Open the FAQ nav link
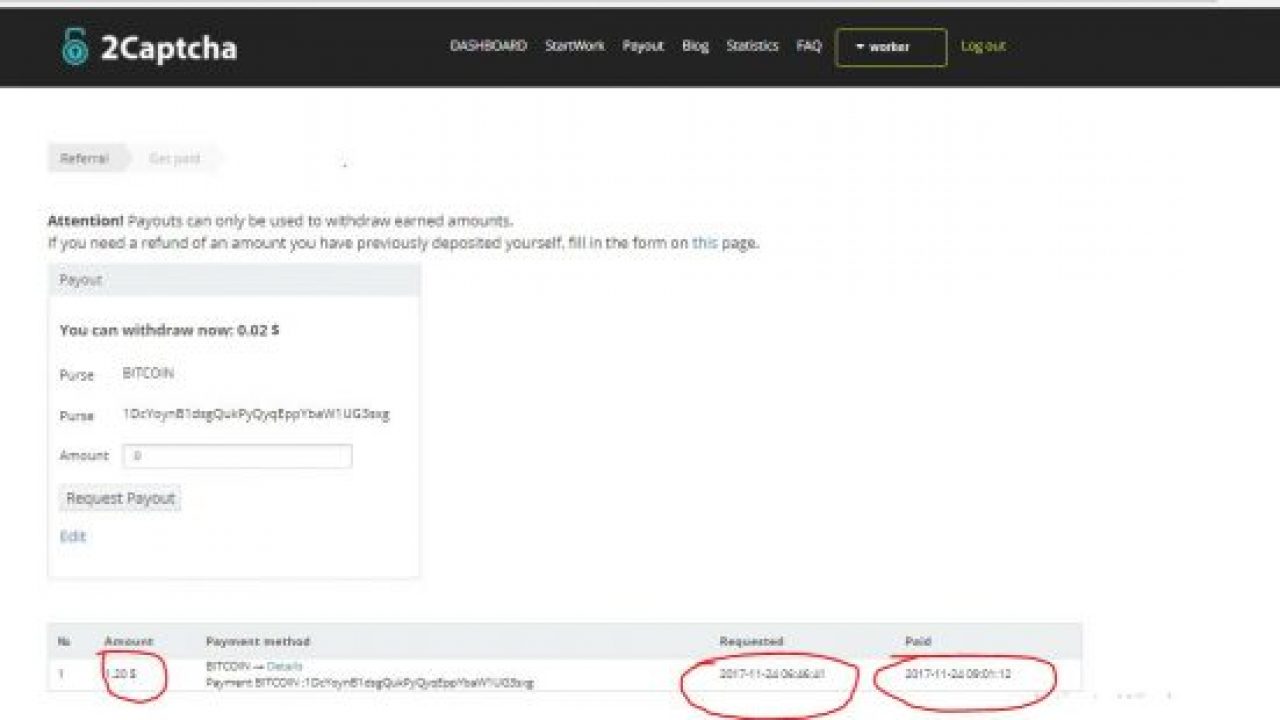The height and width of the screenshot is (720, 1280). point(809,46)
